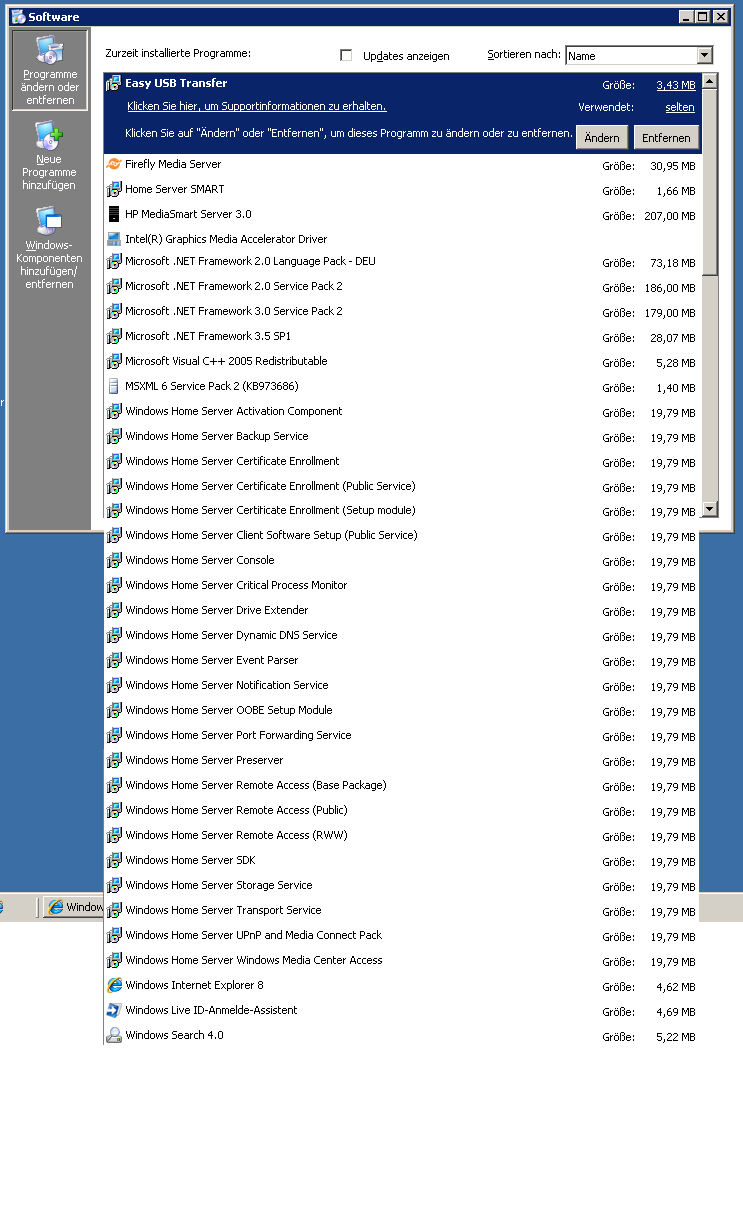Click the scrollbar up arrow
Screen dimensions: 743x1220
point(710,81)
